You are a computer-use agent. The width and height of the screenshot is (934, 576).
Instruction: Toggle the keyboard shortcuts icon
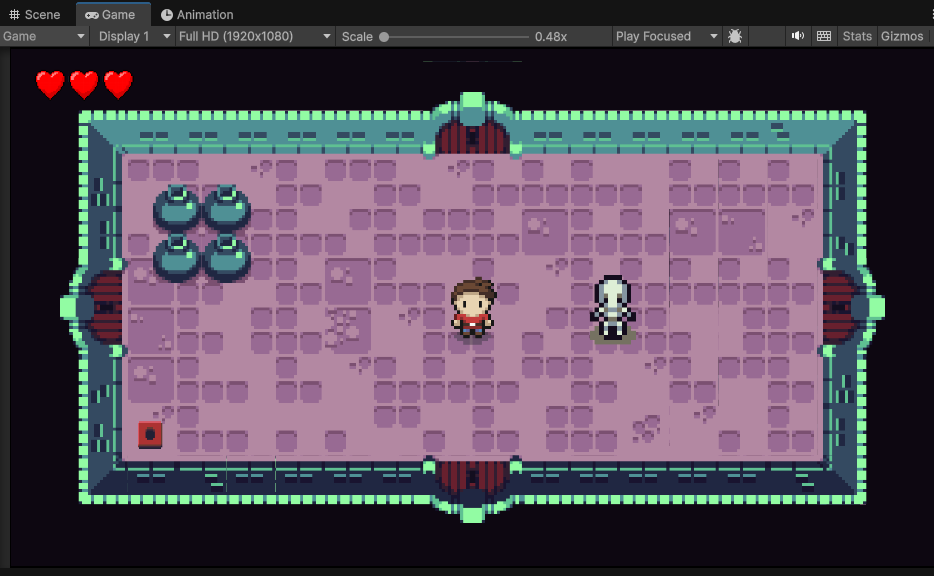click(x=824, y=36)
